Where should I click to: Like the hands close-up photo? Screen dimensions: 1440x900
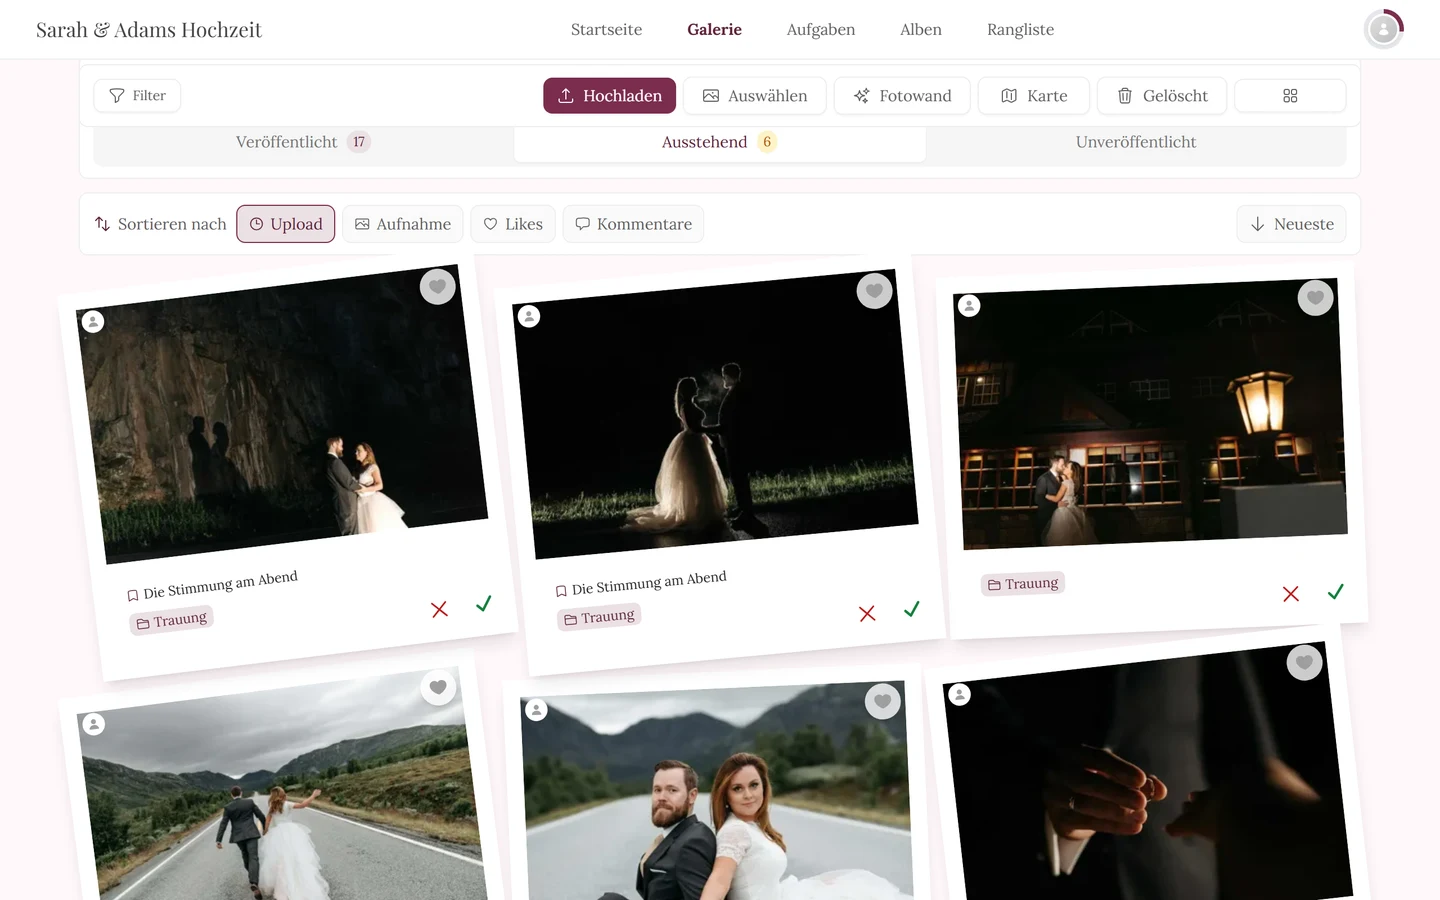pos(1304,662)
